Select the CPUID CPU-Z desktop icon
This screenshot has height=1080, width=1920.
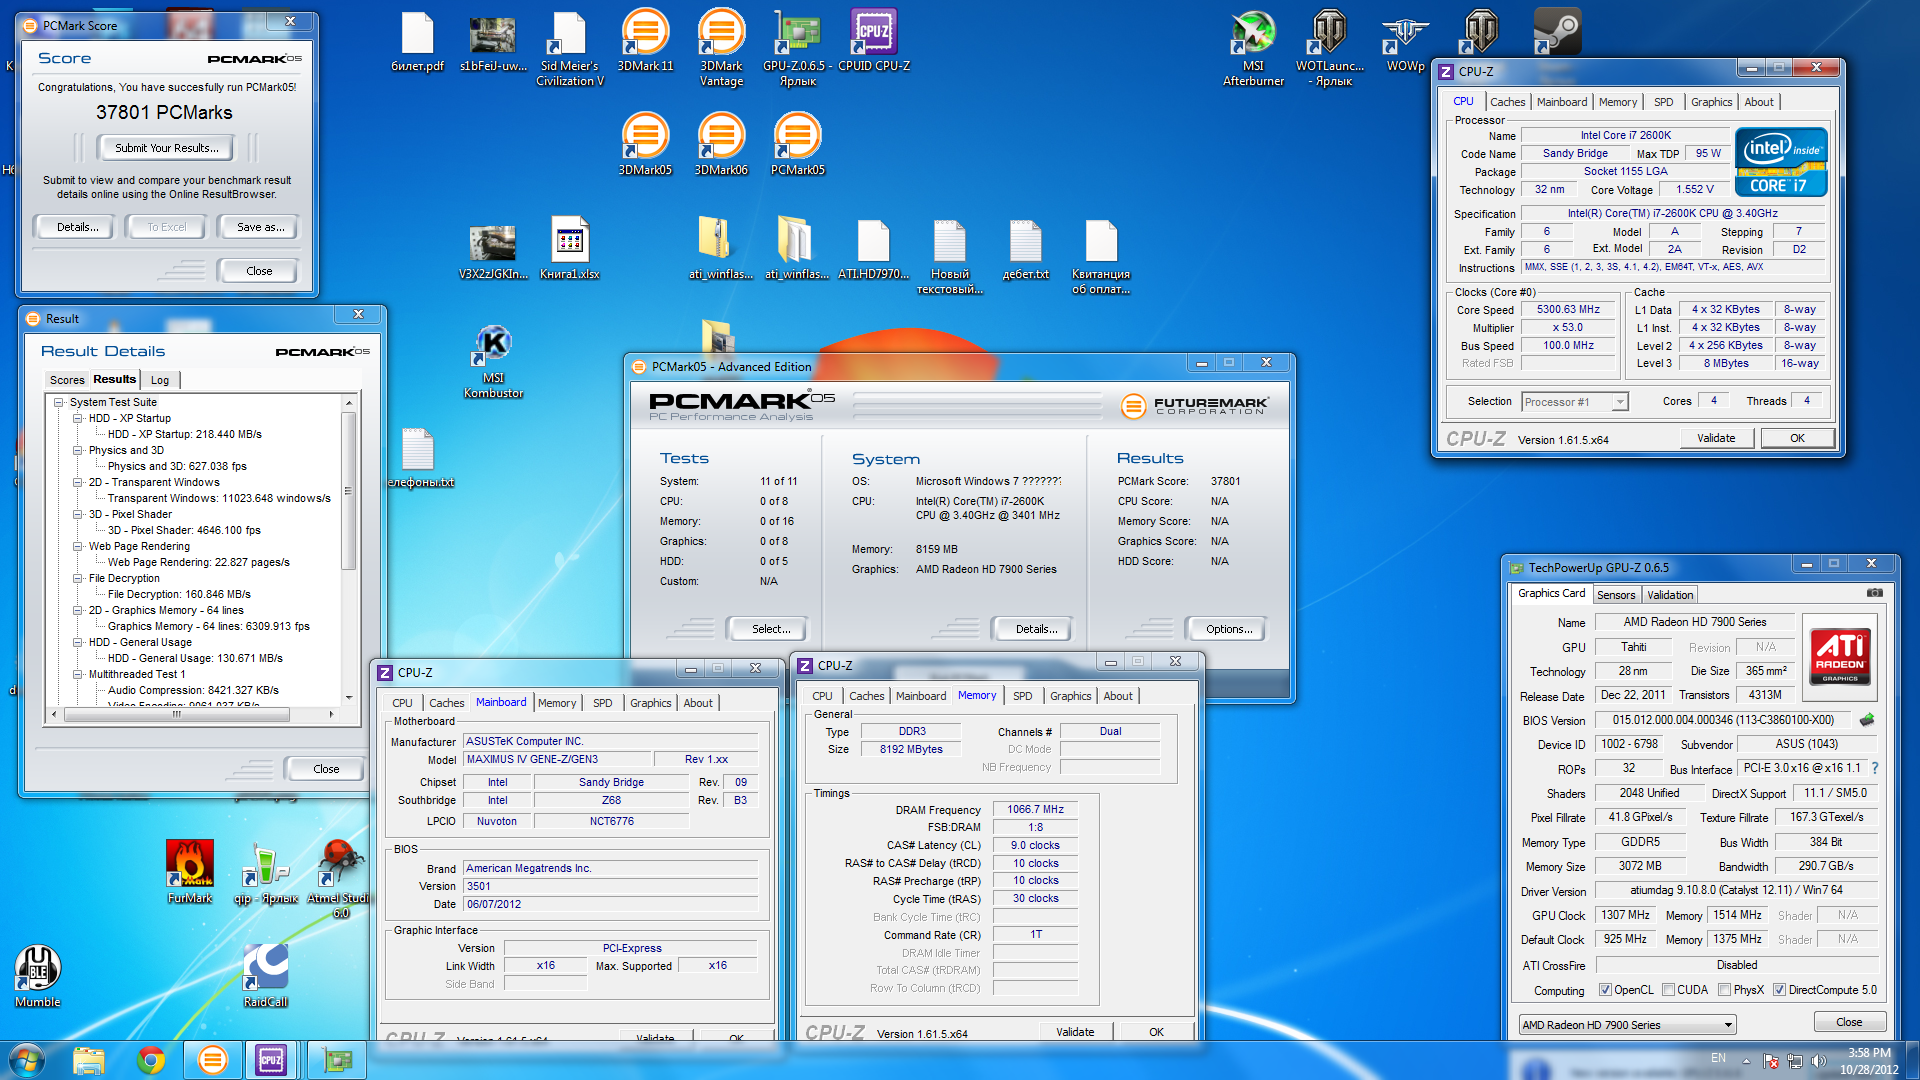click(873, 41)
